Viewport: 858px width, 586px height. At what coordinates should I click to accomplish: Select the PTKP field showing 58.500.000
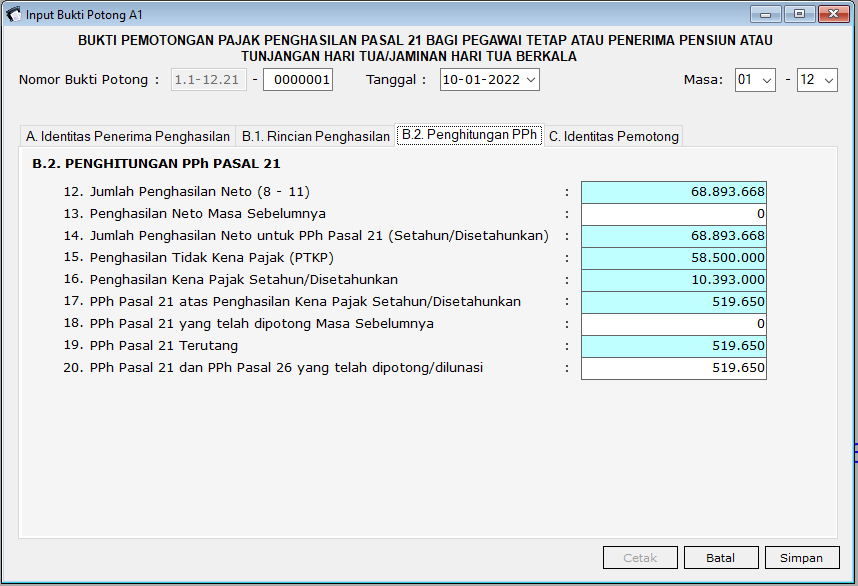pyautogui.click(x=673, y=257)
